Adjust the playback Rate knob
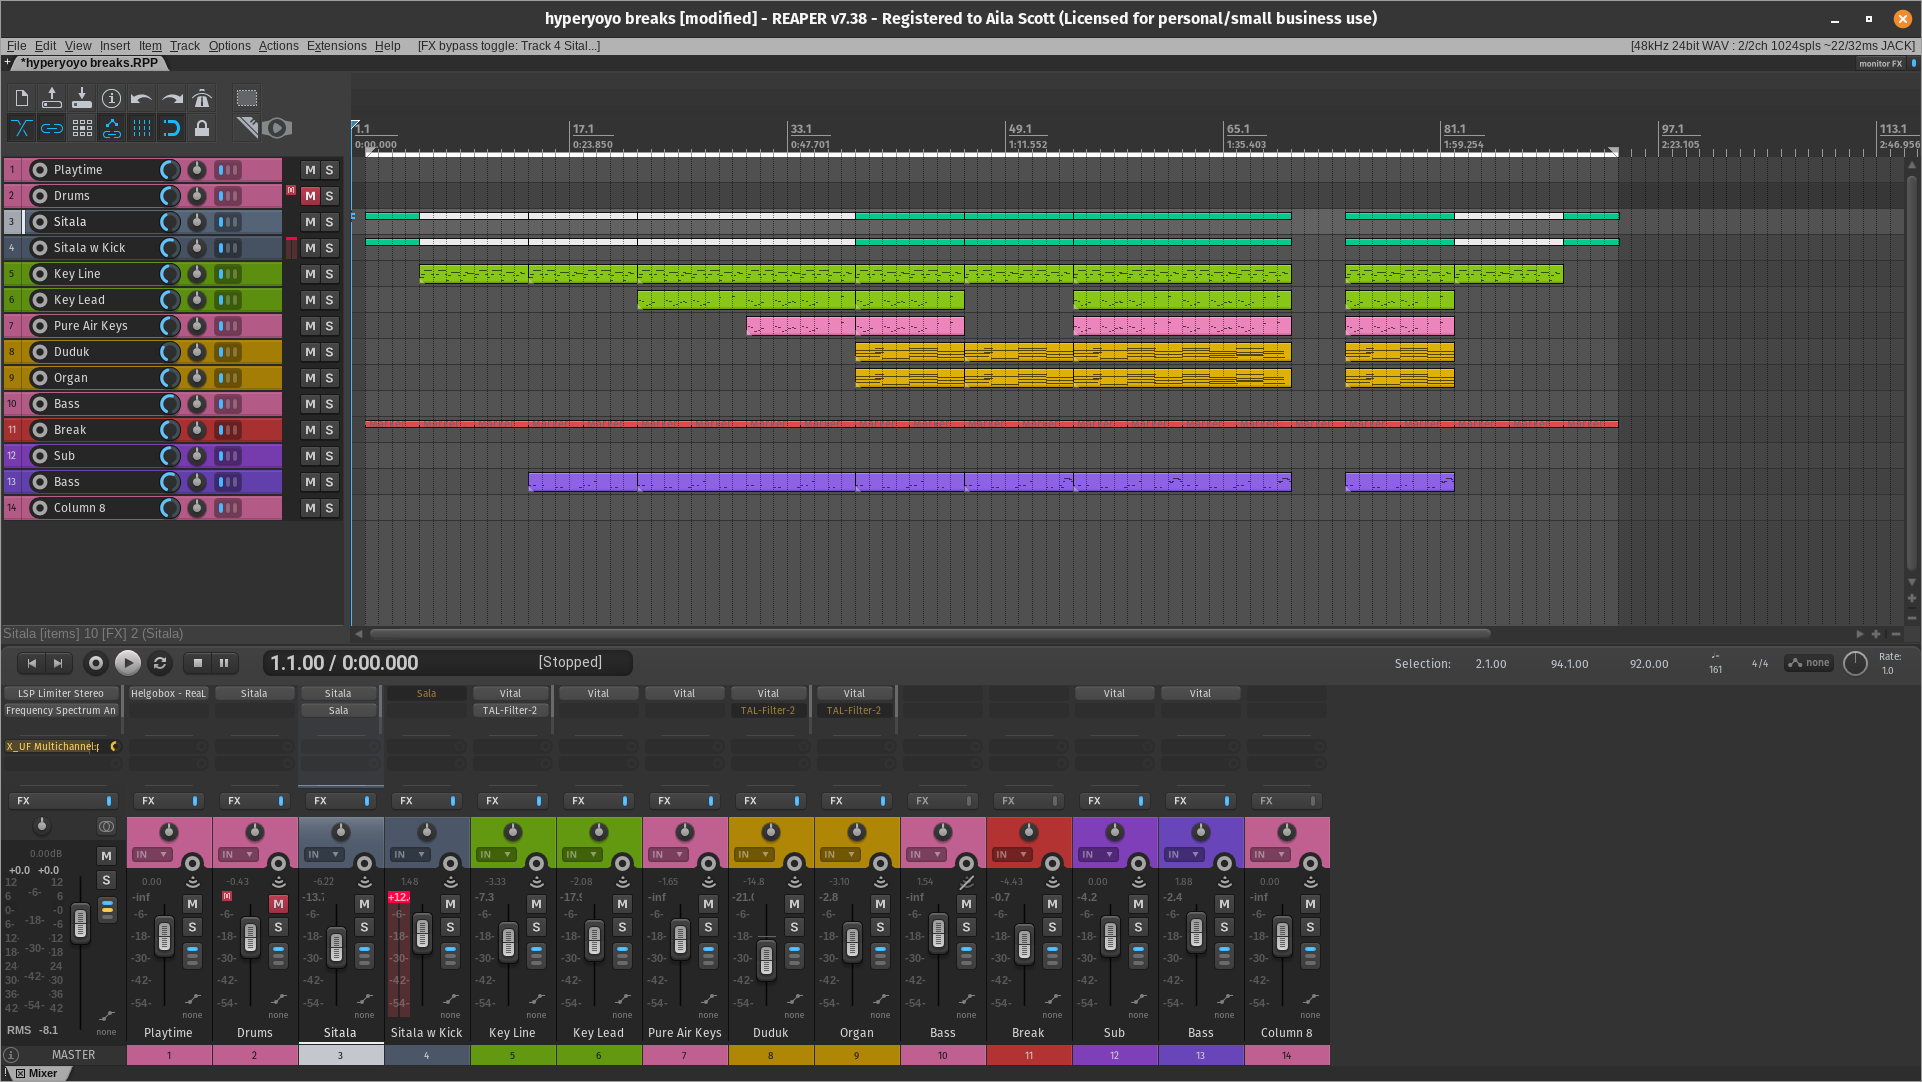Viewport: 1922px width, 1082px height. 1855,663
